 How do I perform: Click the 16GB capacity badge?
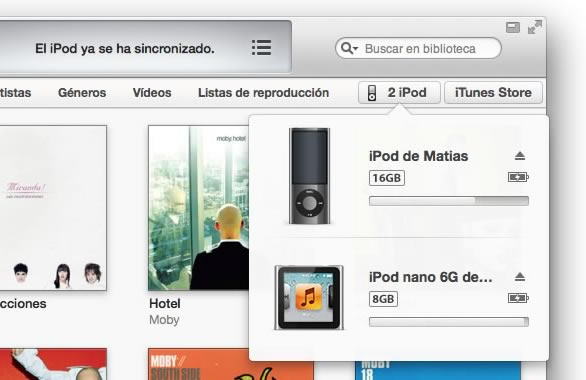click(387, 178)
